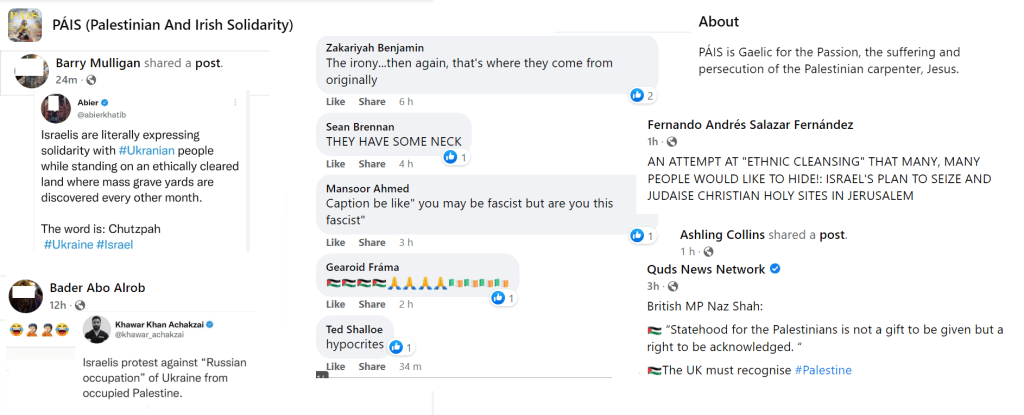Image resolution: width=1024 pixels, height=415 pixels.
Task: Click Quds News Network's verified badge
Action: pyautogui.click(x=774, y=269)
